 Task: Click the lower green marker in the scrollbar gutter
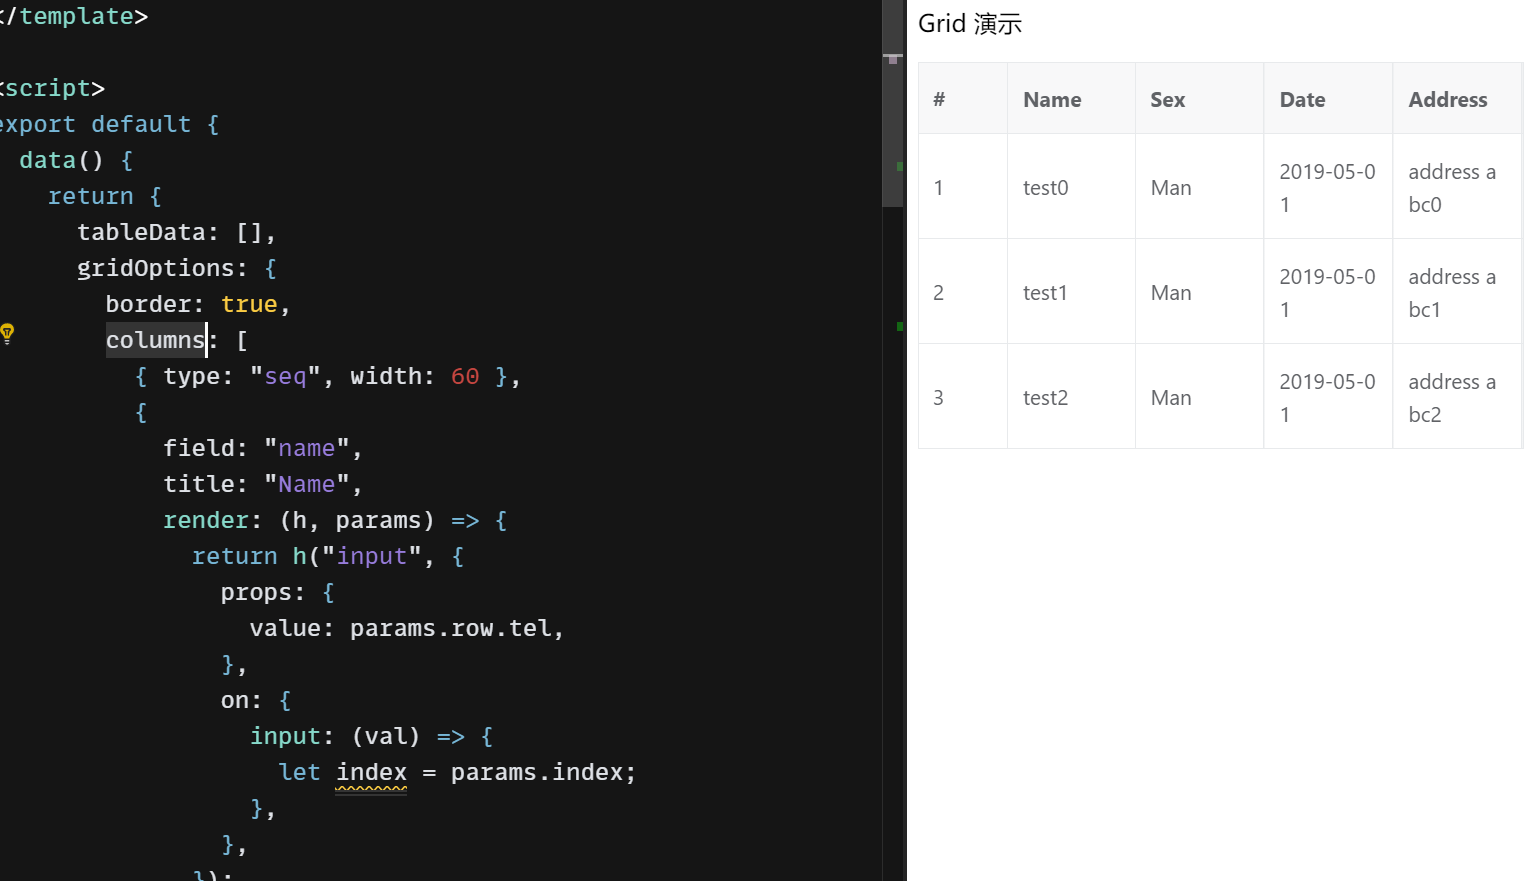(x=898, y=327)
